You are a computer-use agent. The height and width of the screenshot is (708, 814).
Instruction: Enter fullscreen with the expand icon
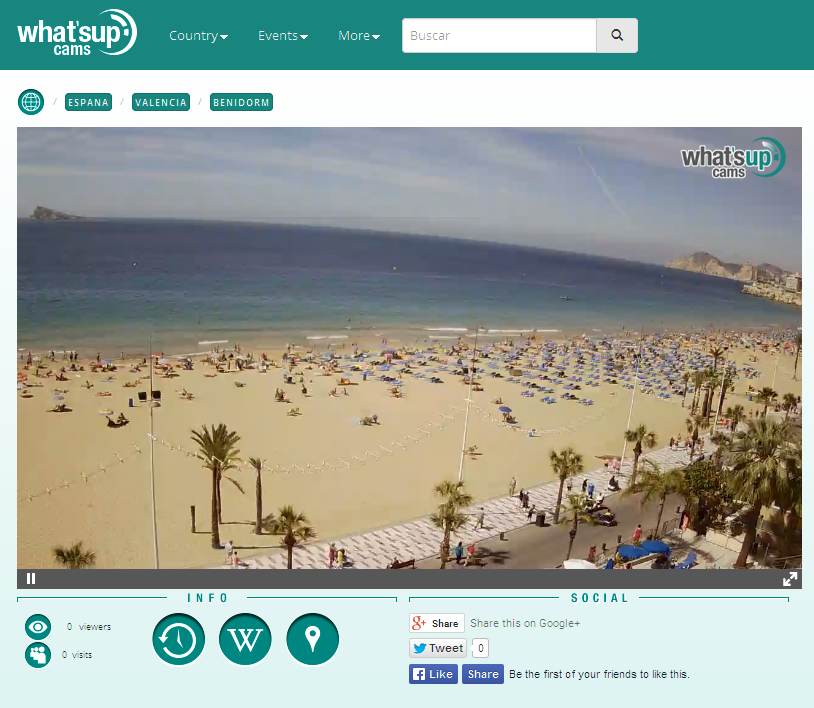coord(790,579)
